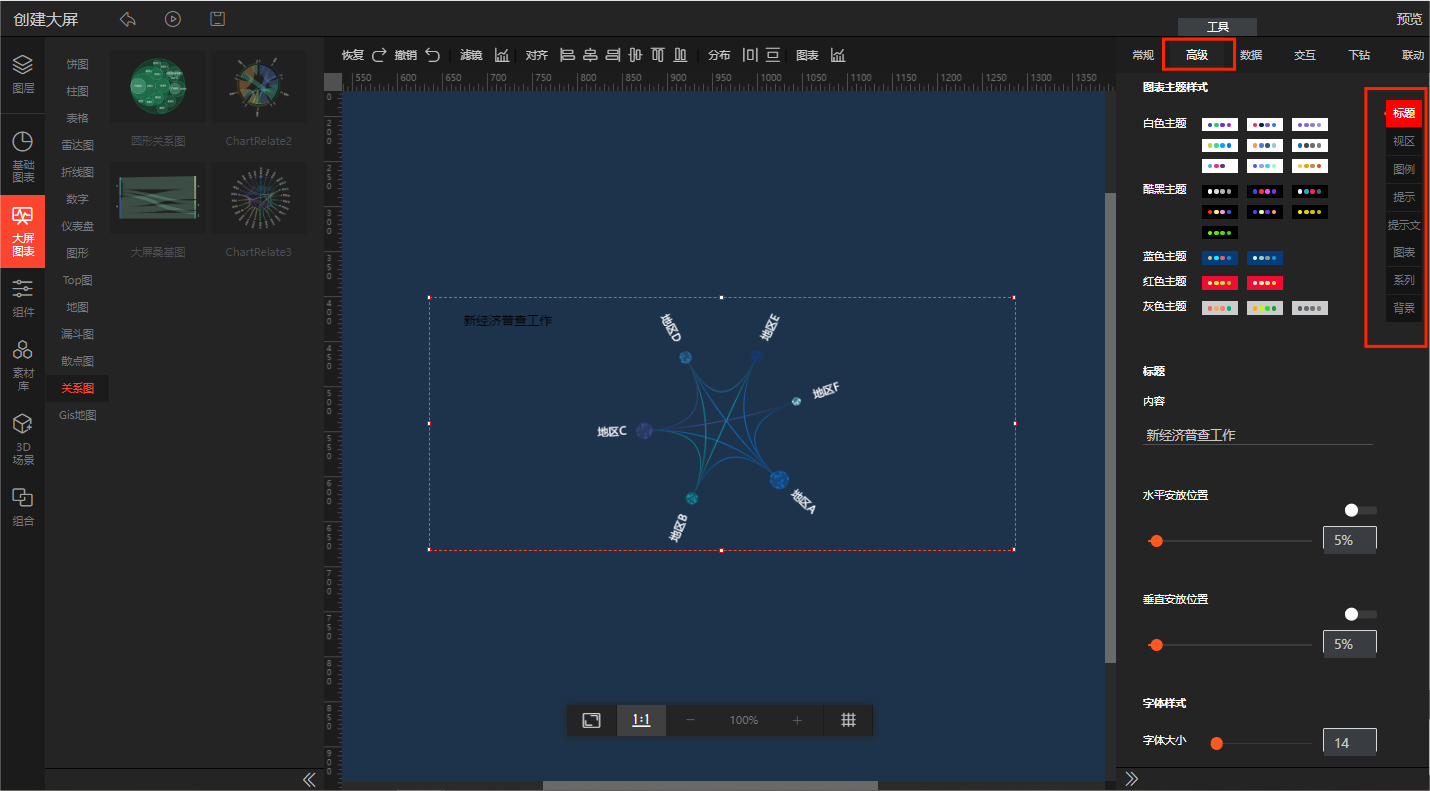Screen dimensions: 1430x791
Task: Open the 组合 group sidebar
Action: [22, 508]
